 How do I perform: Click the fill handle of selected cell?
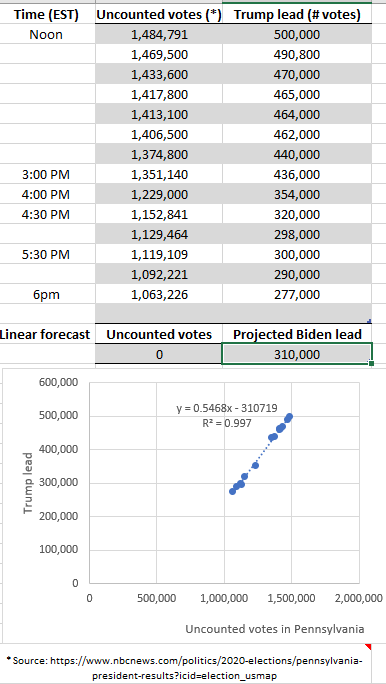pyautogui.click(x=371, y=363)
